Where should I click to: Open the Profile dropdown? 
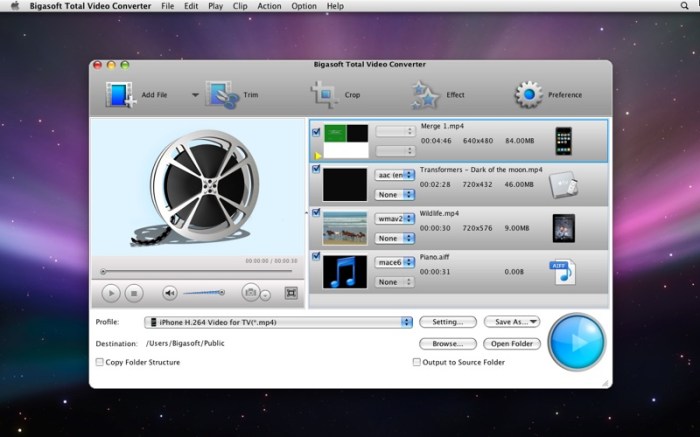[x=279, y=322]
